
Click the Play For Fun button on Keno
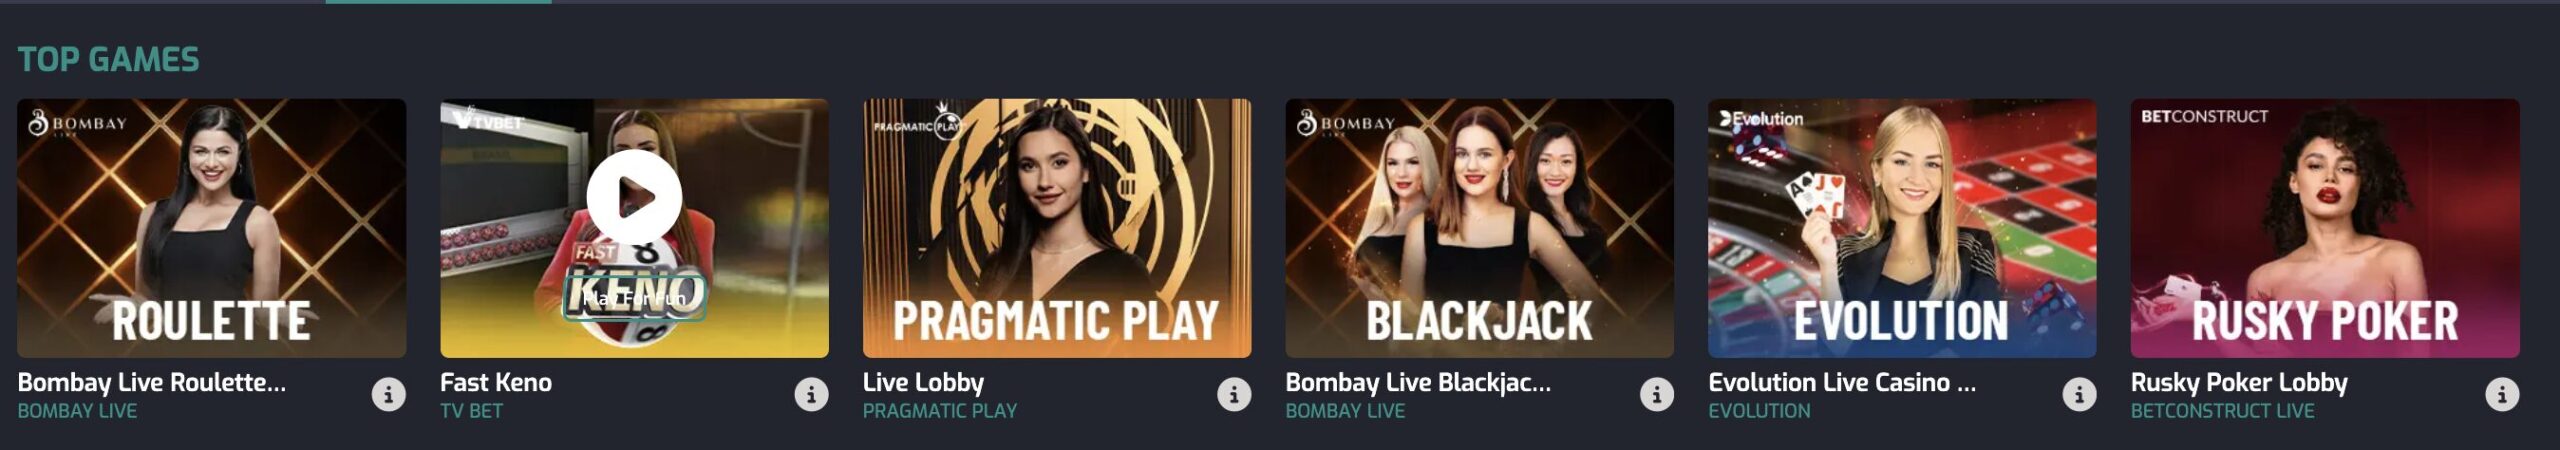point(635,298)
